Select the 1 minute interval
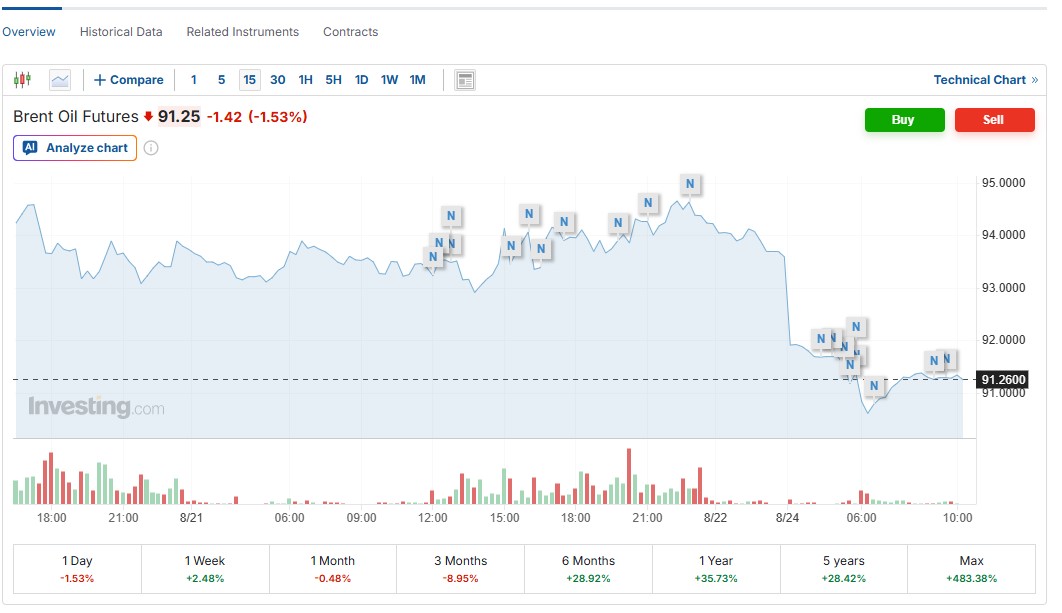This screenshot has height=613, width=1062. 194,80
